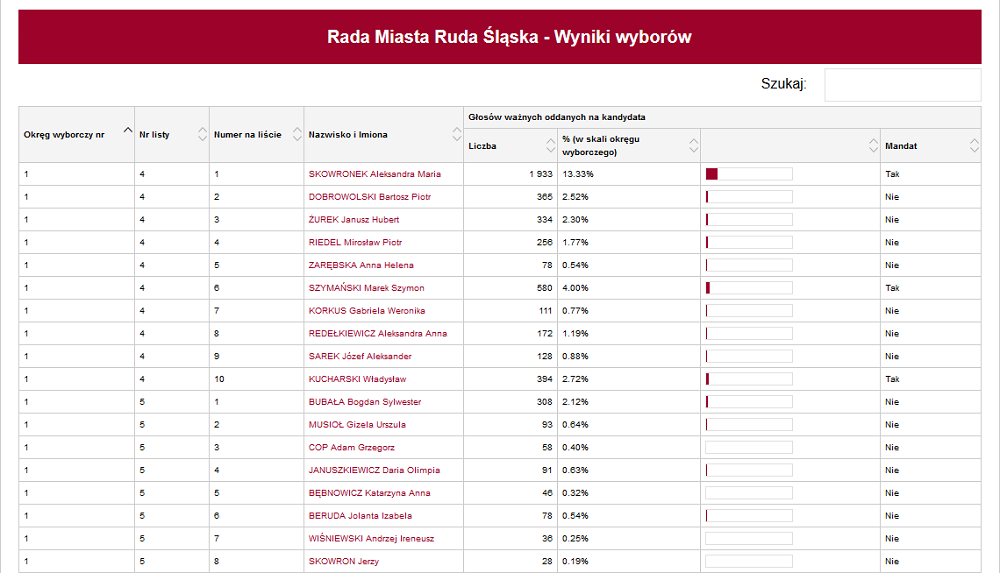Screen dimensions: 1000x573
Task: Open ZARĘBSKA Anna Helena candidate link
Action: point(361,265)
